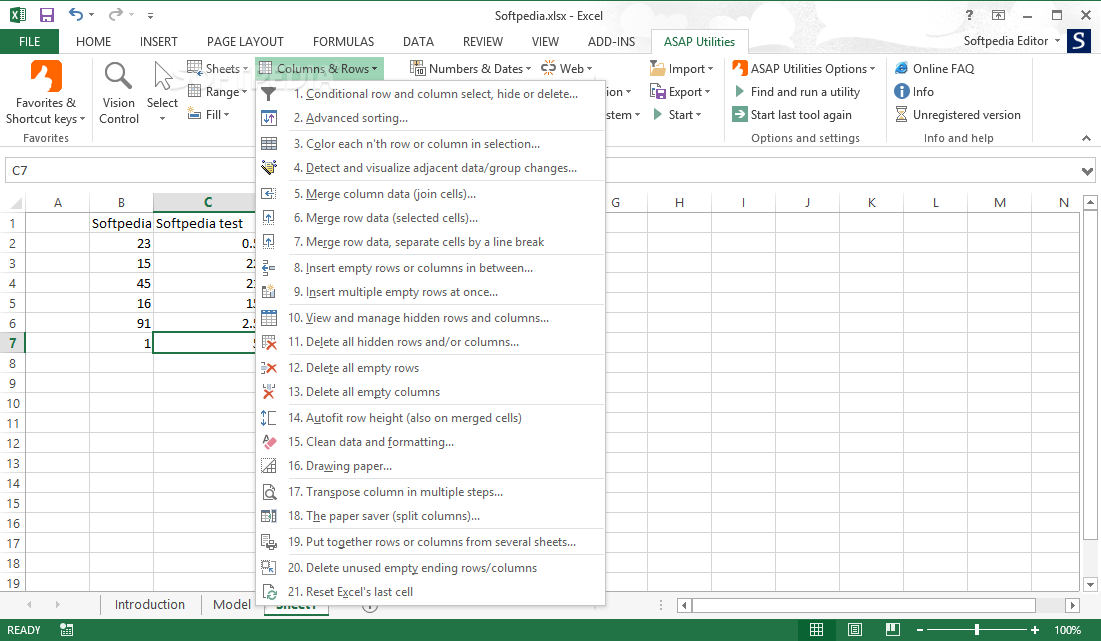Select cell B1 containing Softpedia
Image resolution: width=1101 pixels, height=641 pixels.
121,223
